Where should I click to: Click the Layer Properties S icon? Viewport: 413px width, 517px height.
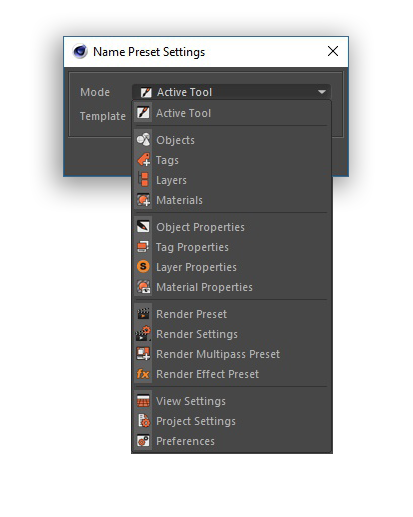[143, 267]
